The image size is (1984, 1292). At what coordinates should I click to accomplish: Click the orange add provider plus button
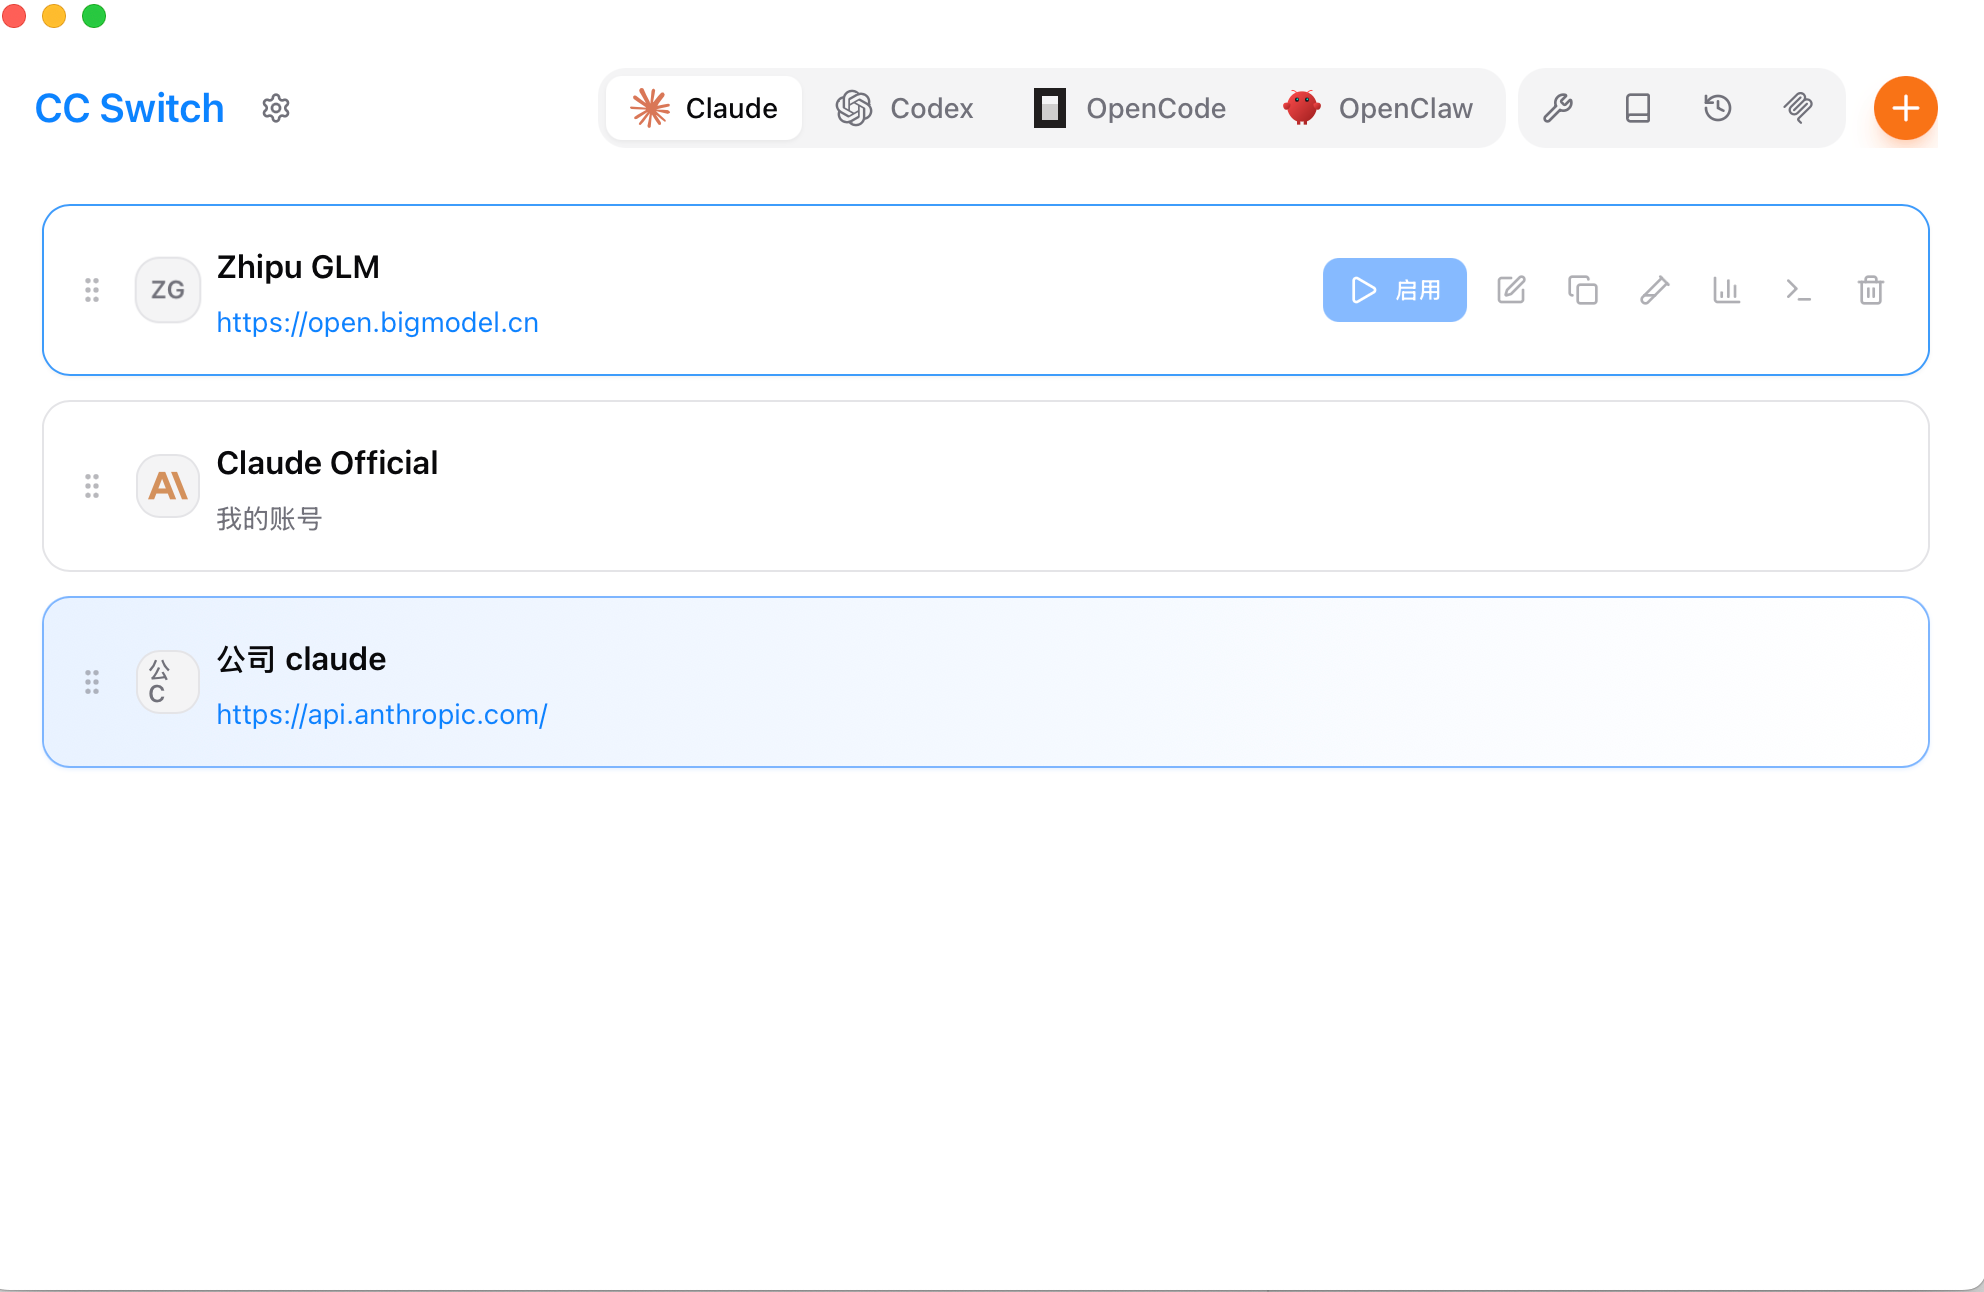tap(1905, 108)
